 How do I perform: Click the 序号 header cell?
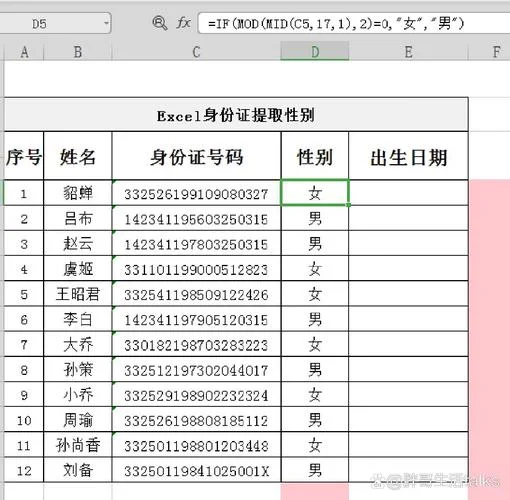24,156
